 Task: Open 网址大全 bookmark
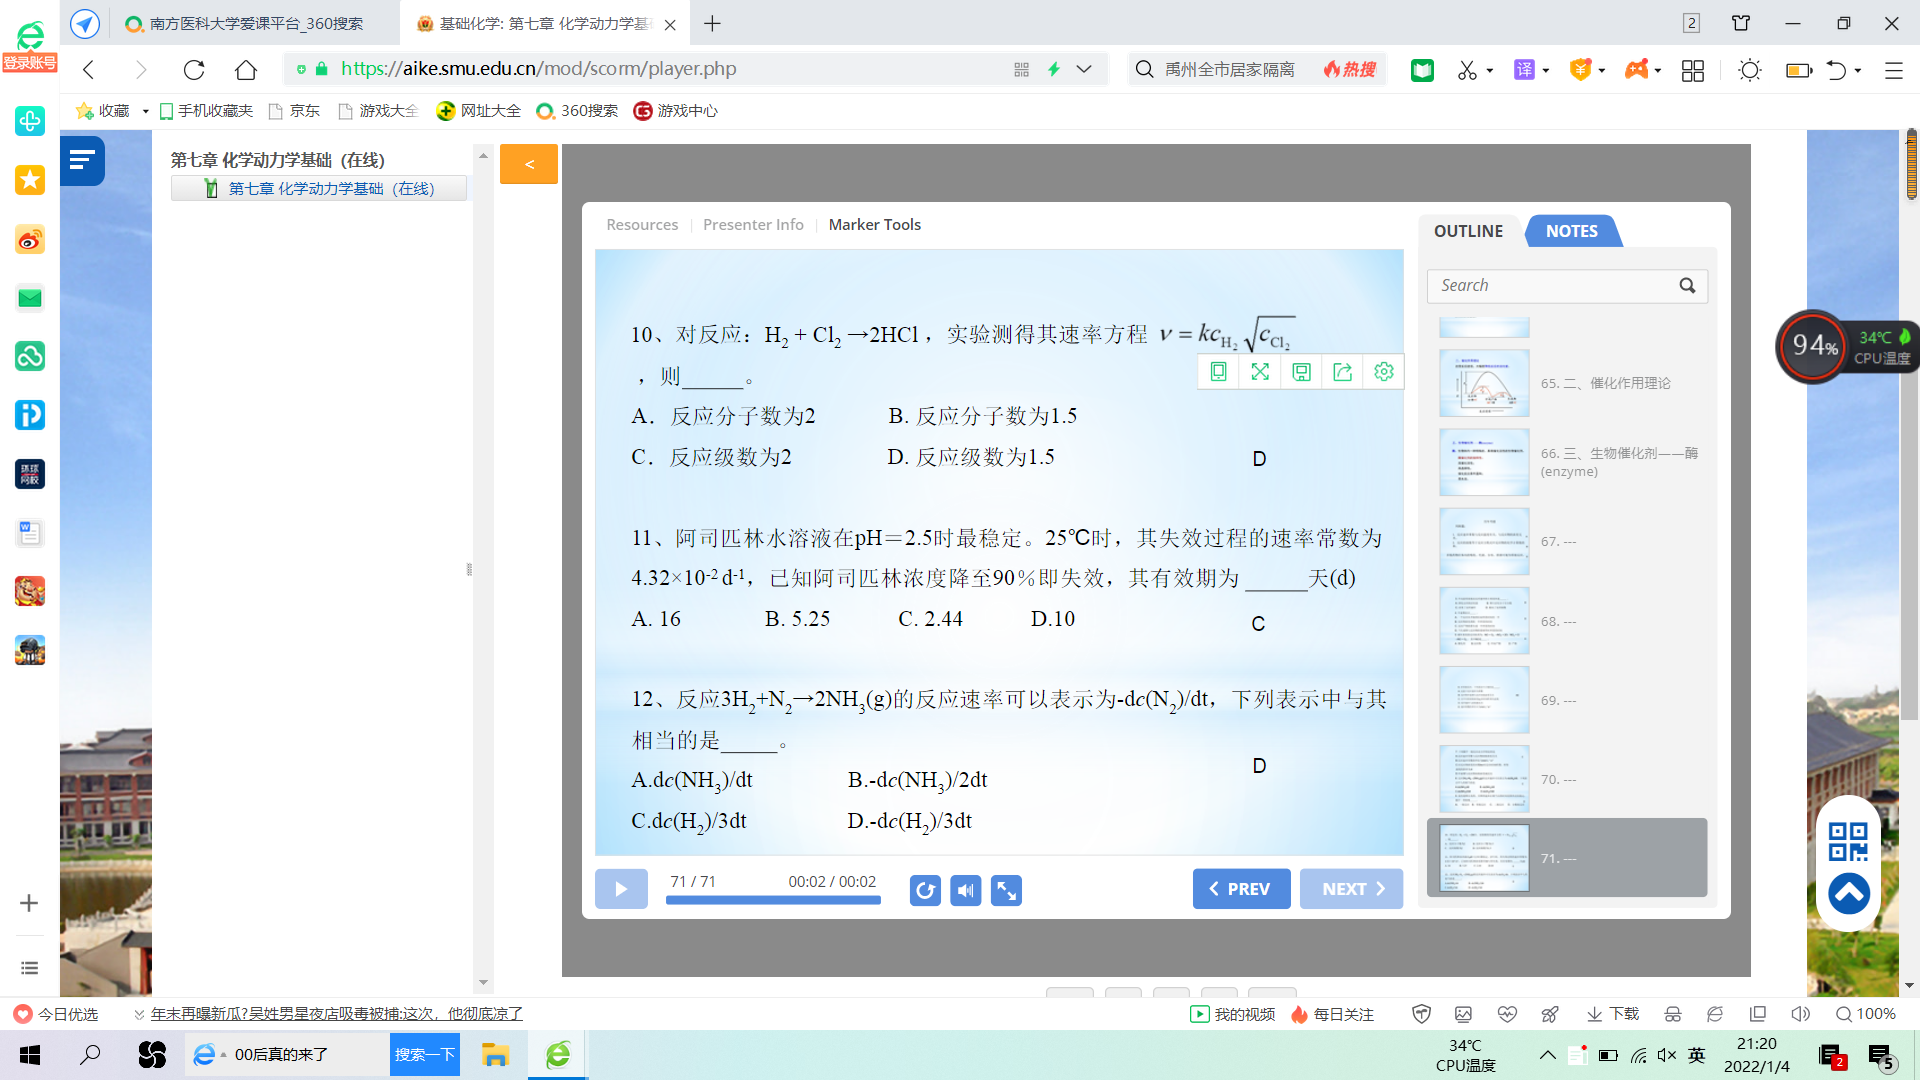479,111
